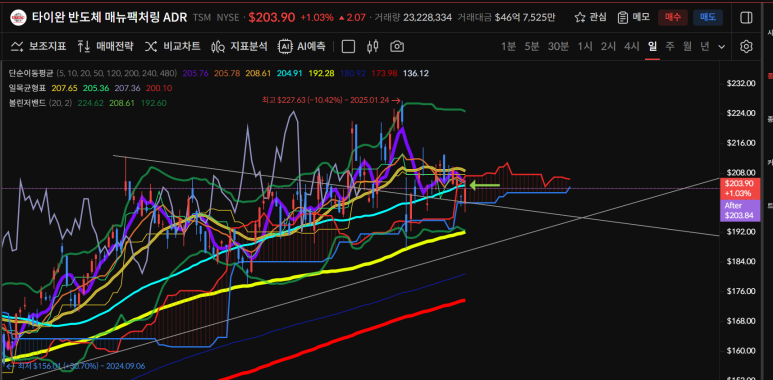Click the stock name 타이완 반도체 매뉴팩처링 ADR

109,18
